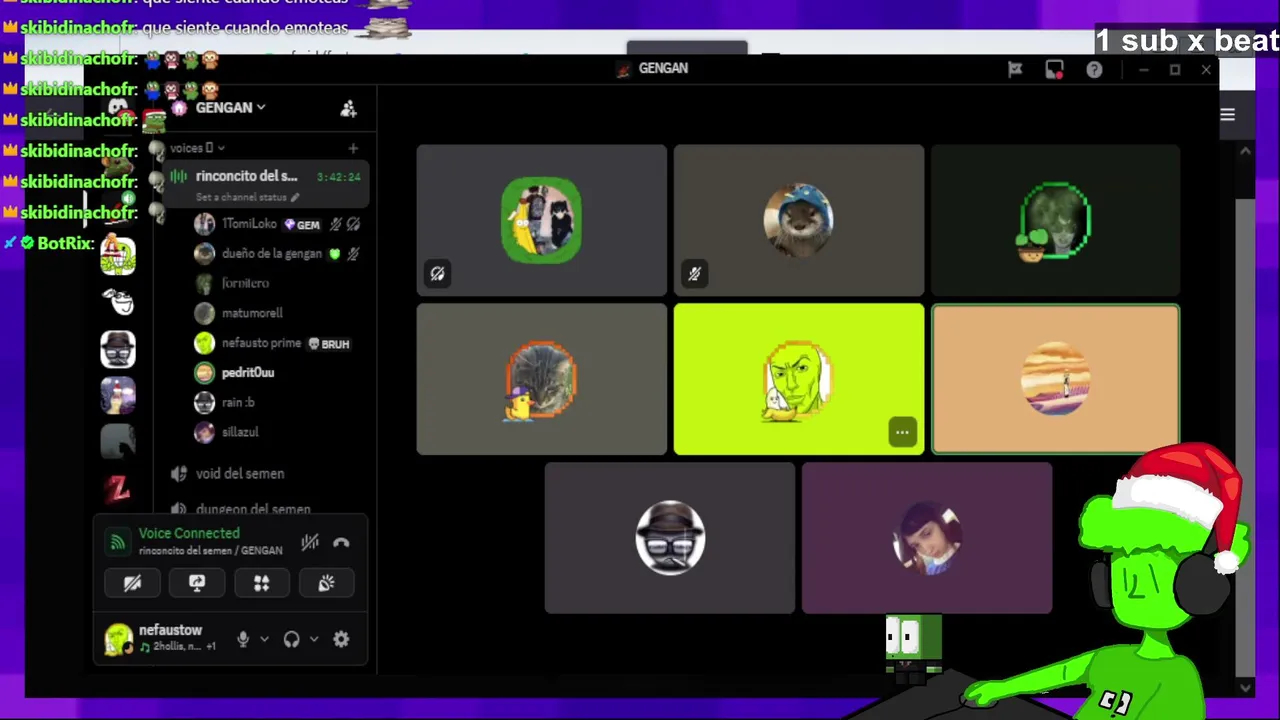Focus the yellow-green face participant tile
The width and height of the screenshot is (1280, 720).
(799, 379)
